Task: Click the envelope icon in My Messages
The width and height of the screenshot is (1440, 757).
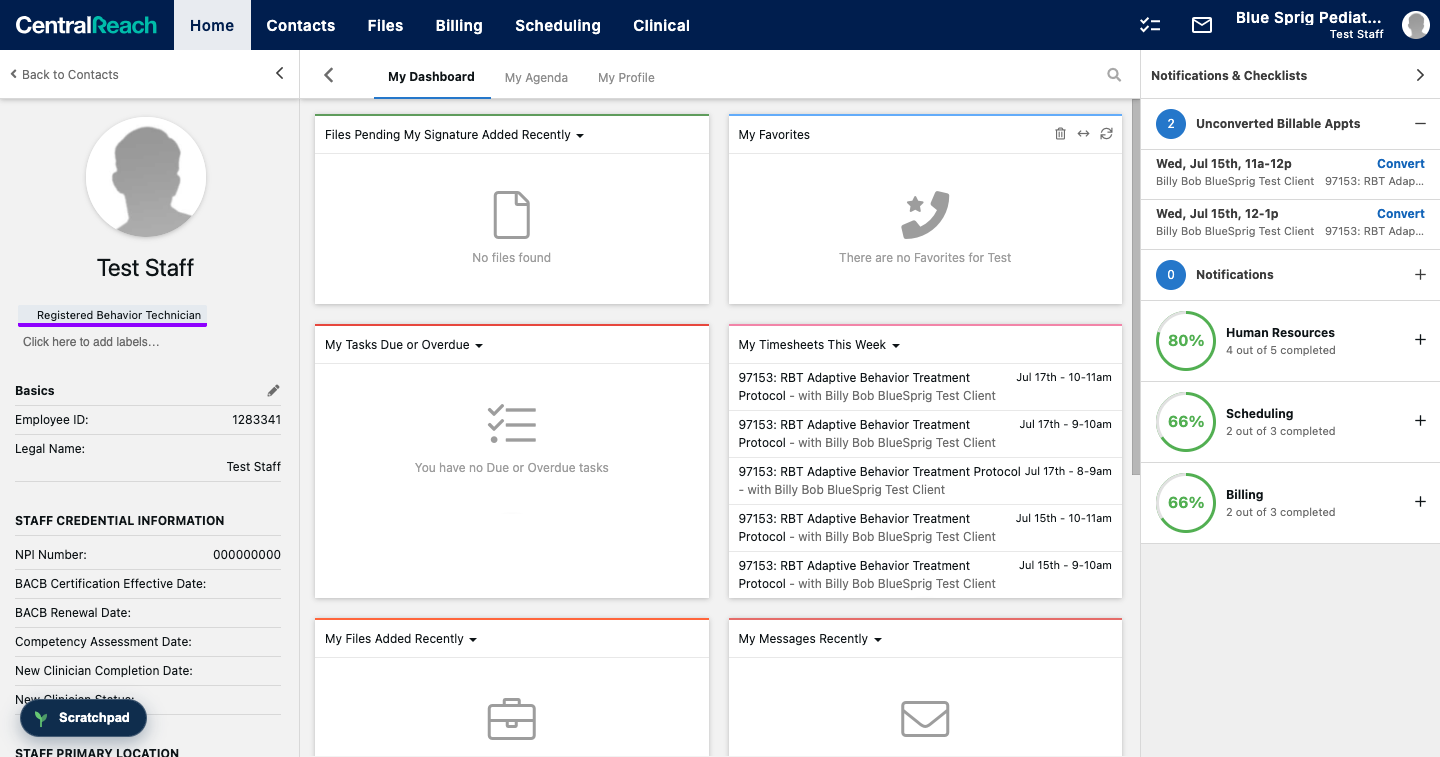Action: click(925, 719)
